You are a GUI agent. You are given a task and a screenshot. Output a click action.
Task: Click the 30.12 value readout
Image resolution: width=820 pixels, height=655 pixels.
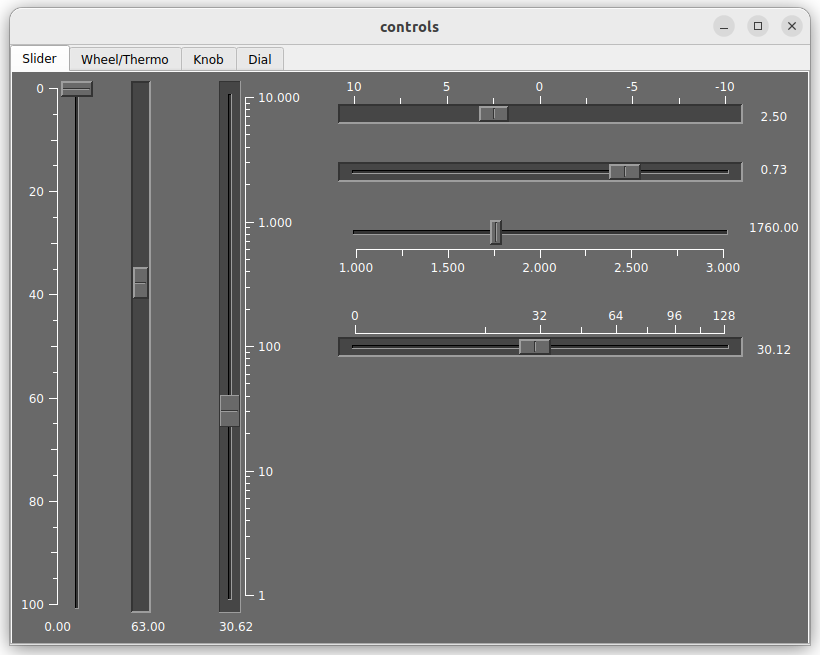(773, 349)
